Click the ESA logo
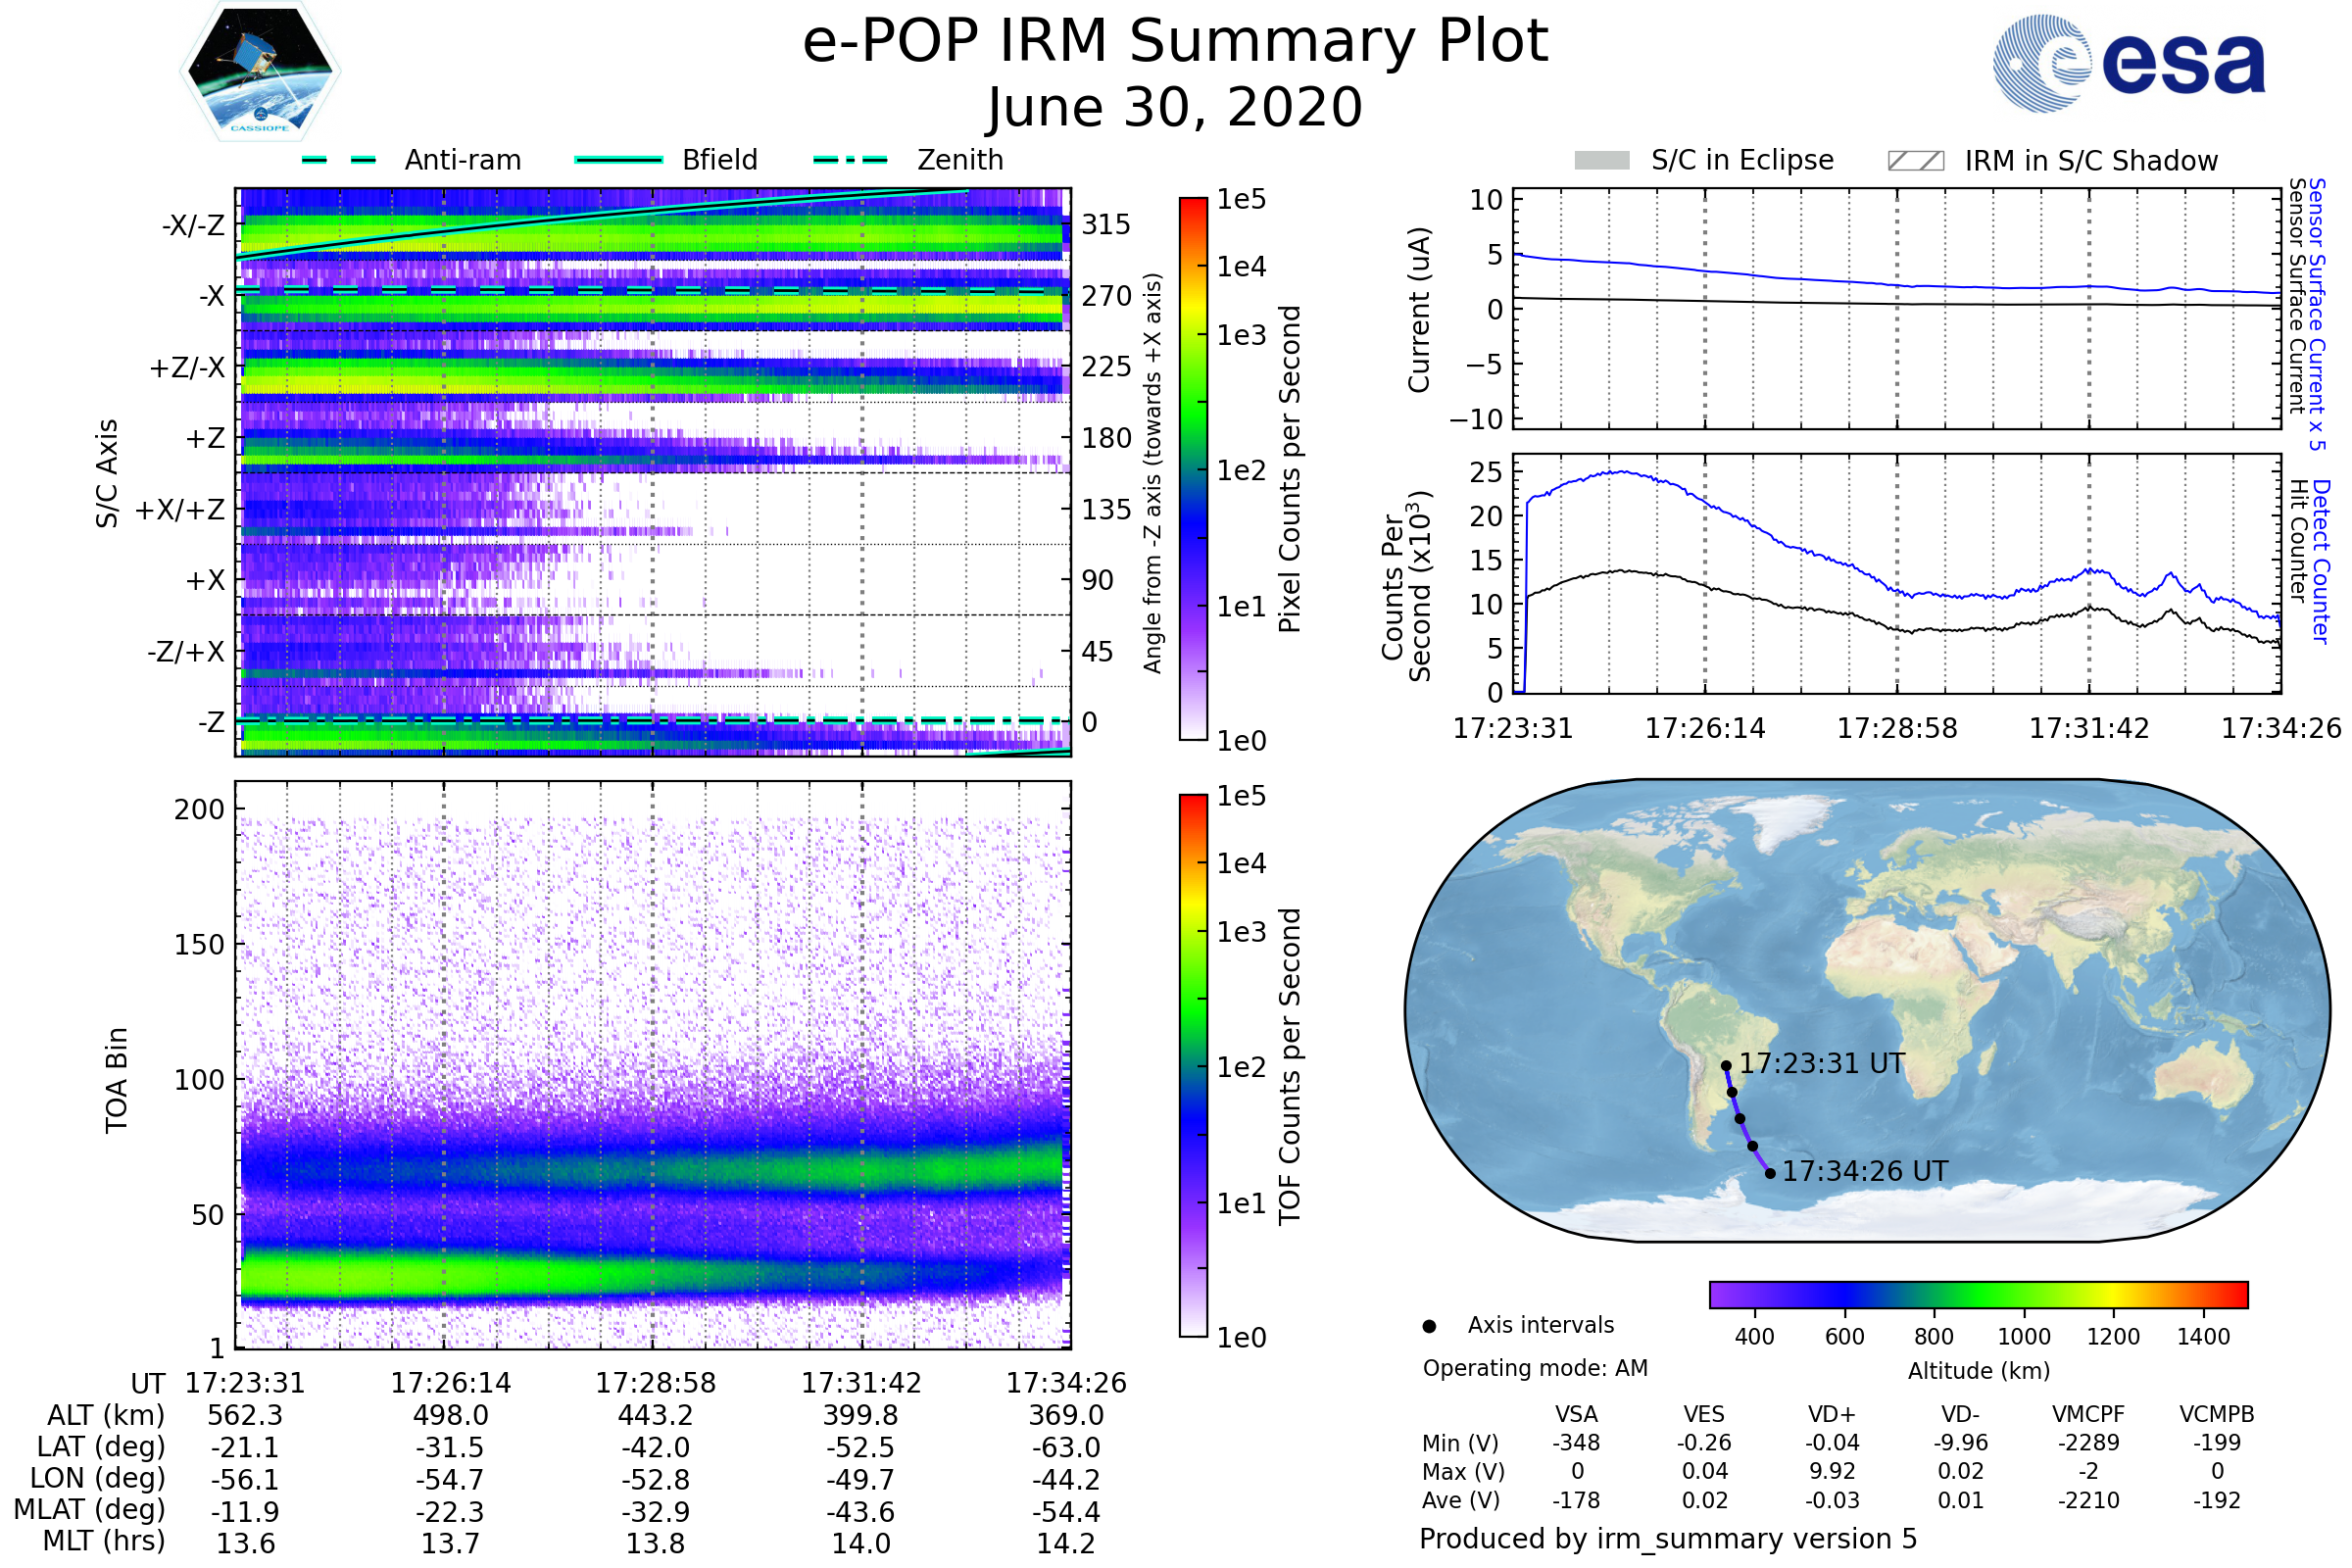The width and height of the screenshot is (2352, 1568). point(2128,62)
